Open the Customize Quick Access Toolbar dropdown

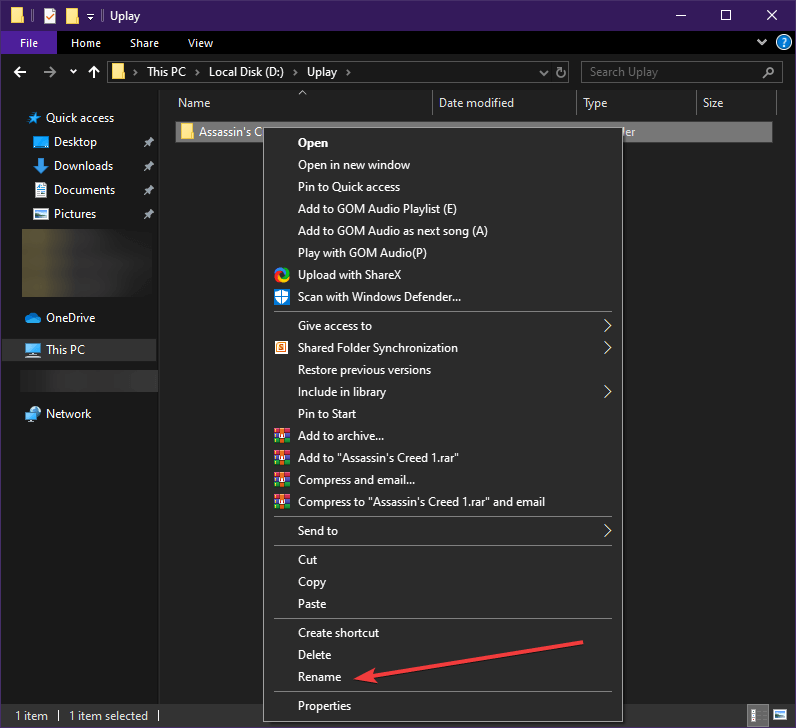click(90, 17)
